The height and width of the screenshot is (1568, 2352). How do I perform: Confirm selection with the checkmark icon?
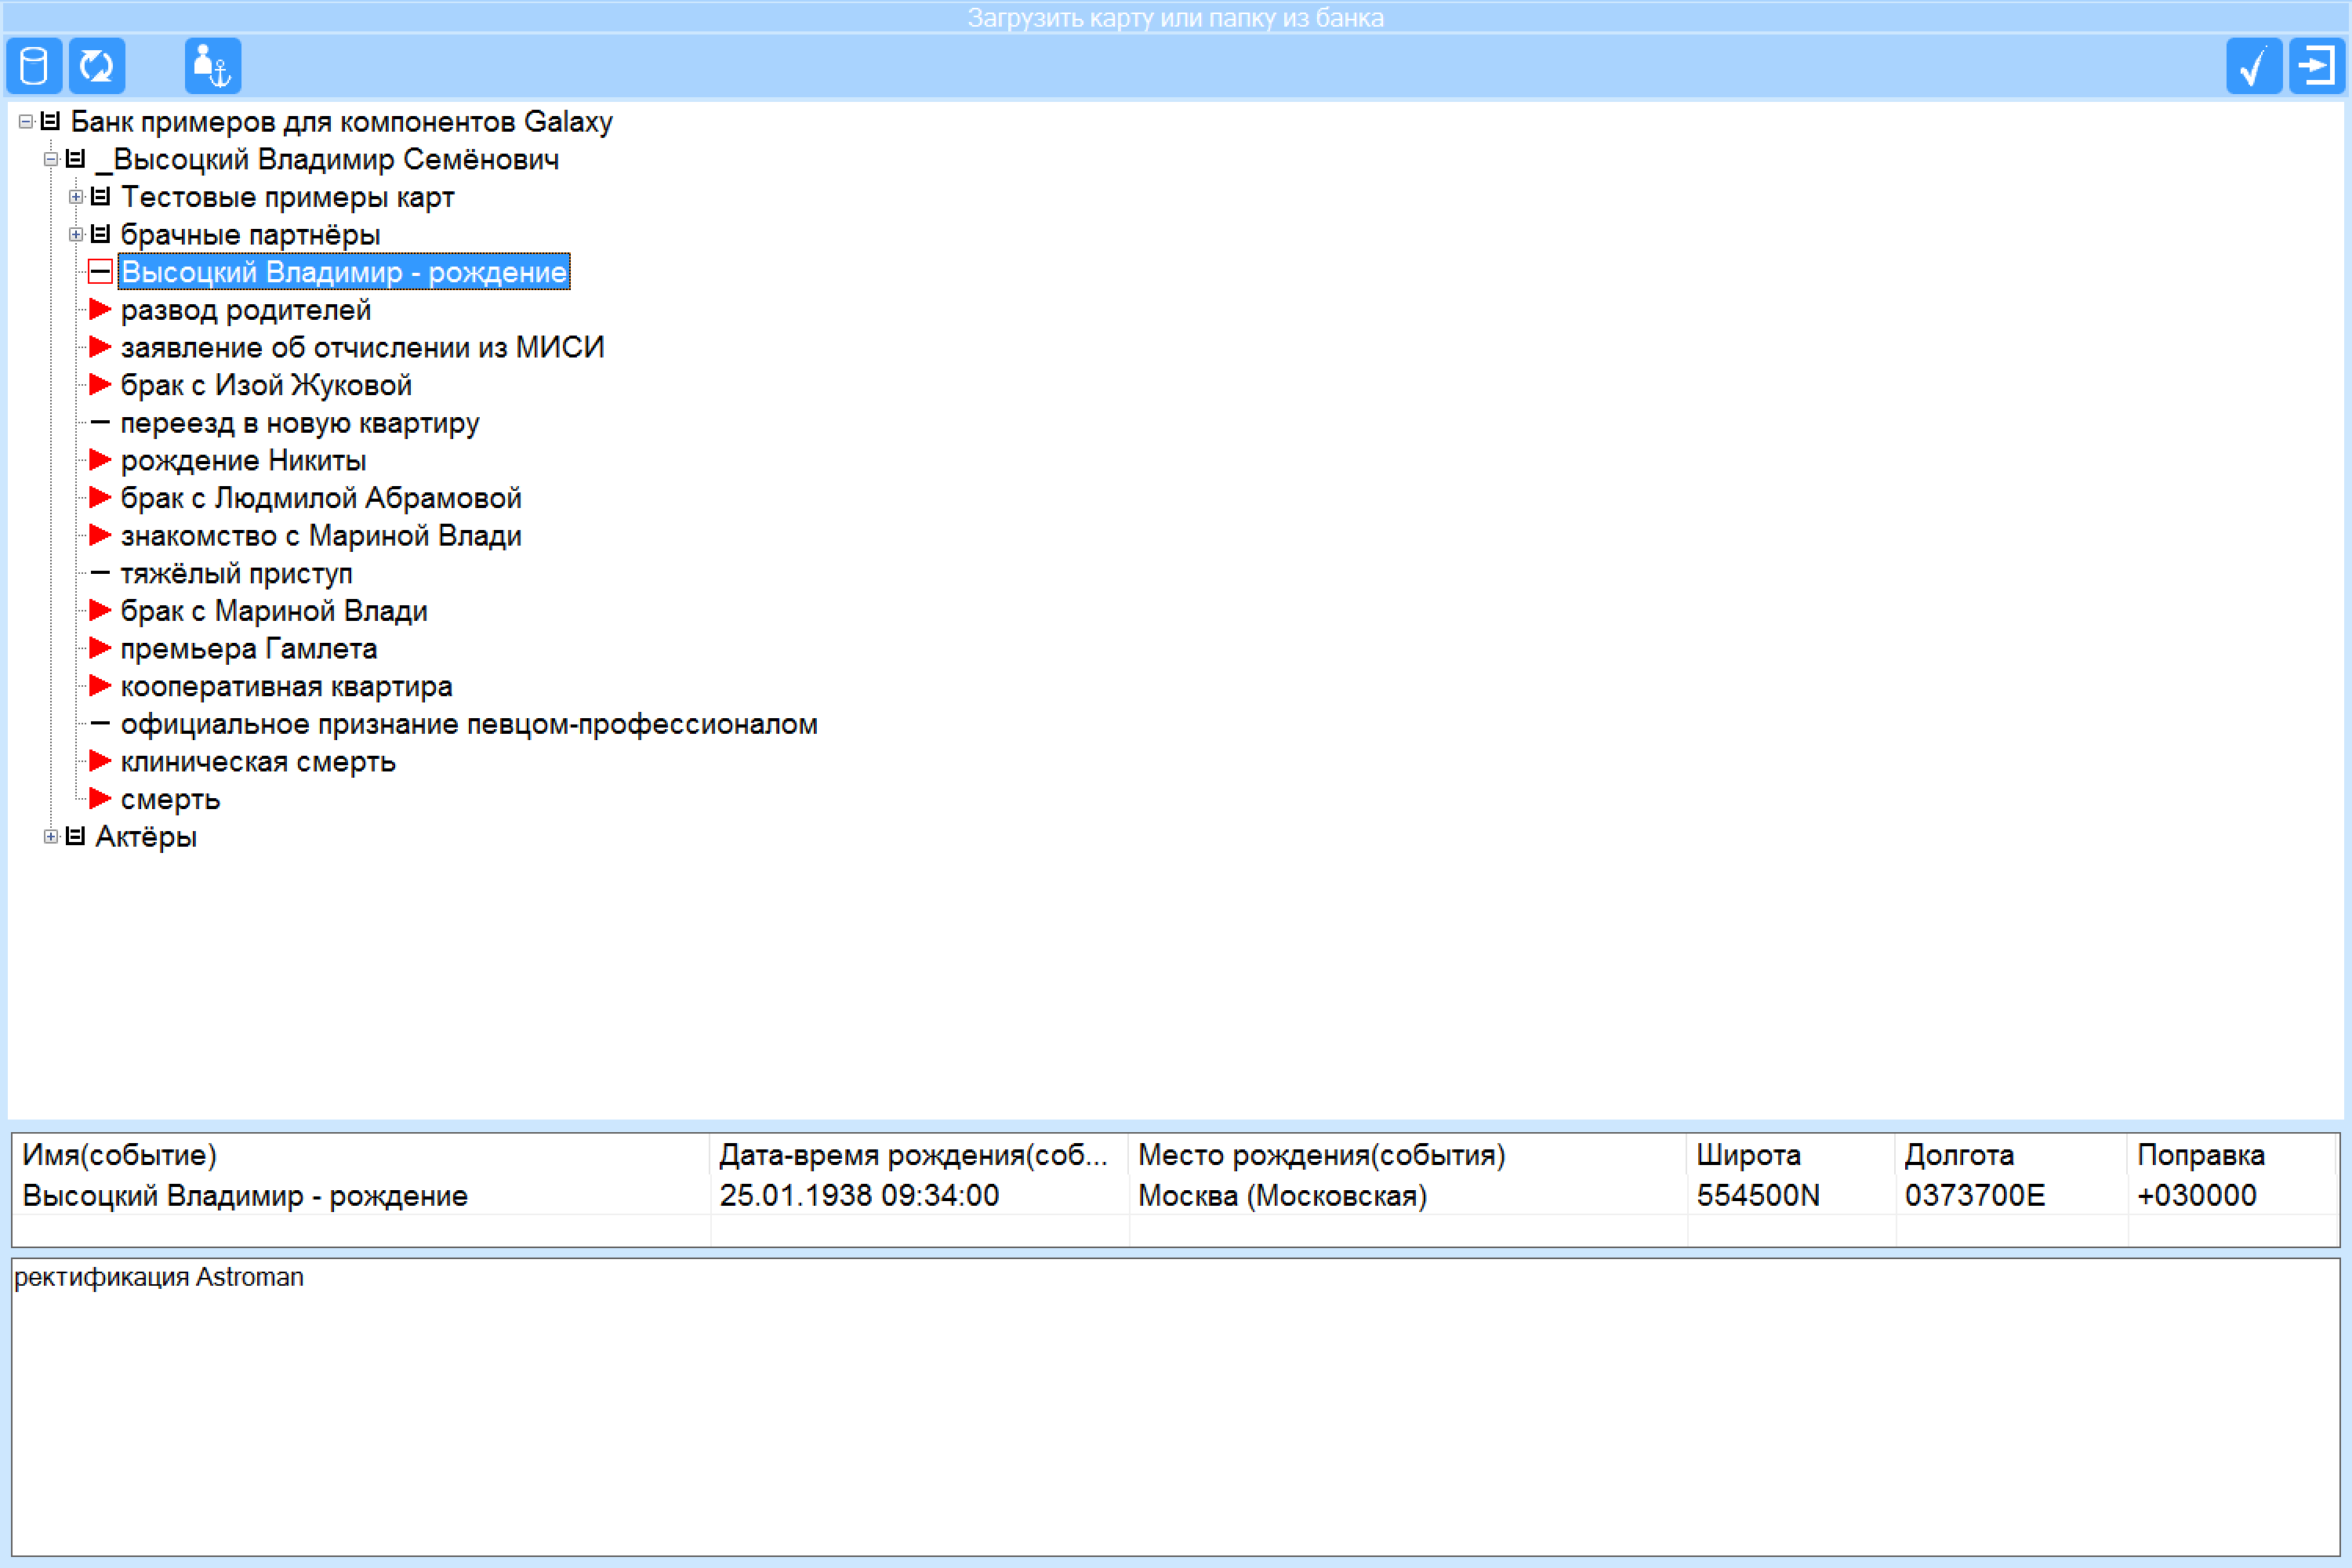(2254, 66)
